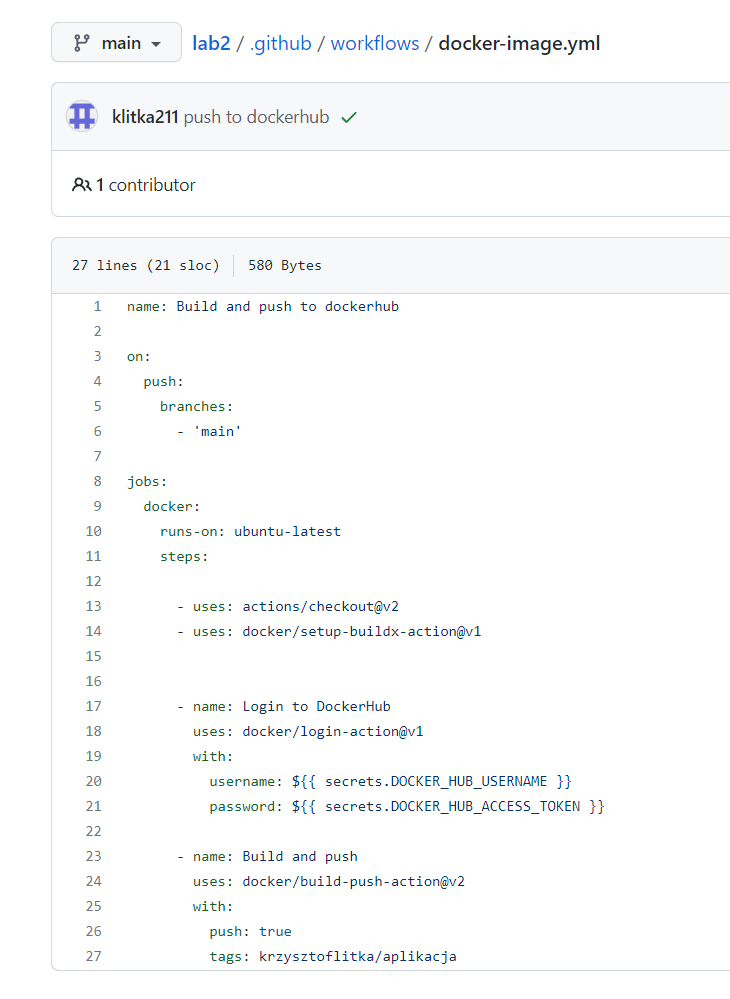Select line number 24
Image resolution: width=730 pixels, height=999 pixels.
pos(94,881)
